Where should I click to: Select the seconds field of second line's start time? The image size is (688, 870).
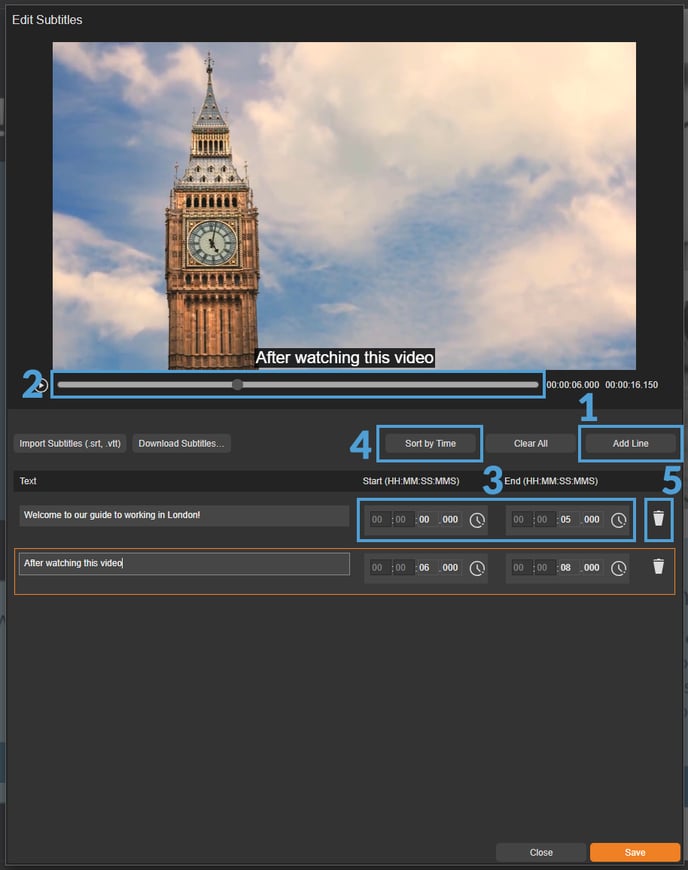424,568
